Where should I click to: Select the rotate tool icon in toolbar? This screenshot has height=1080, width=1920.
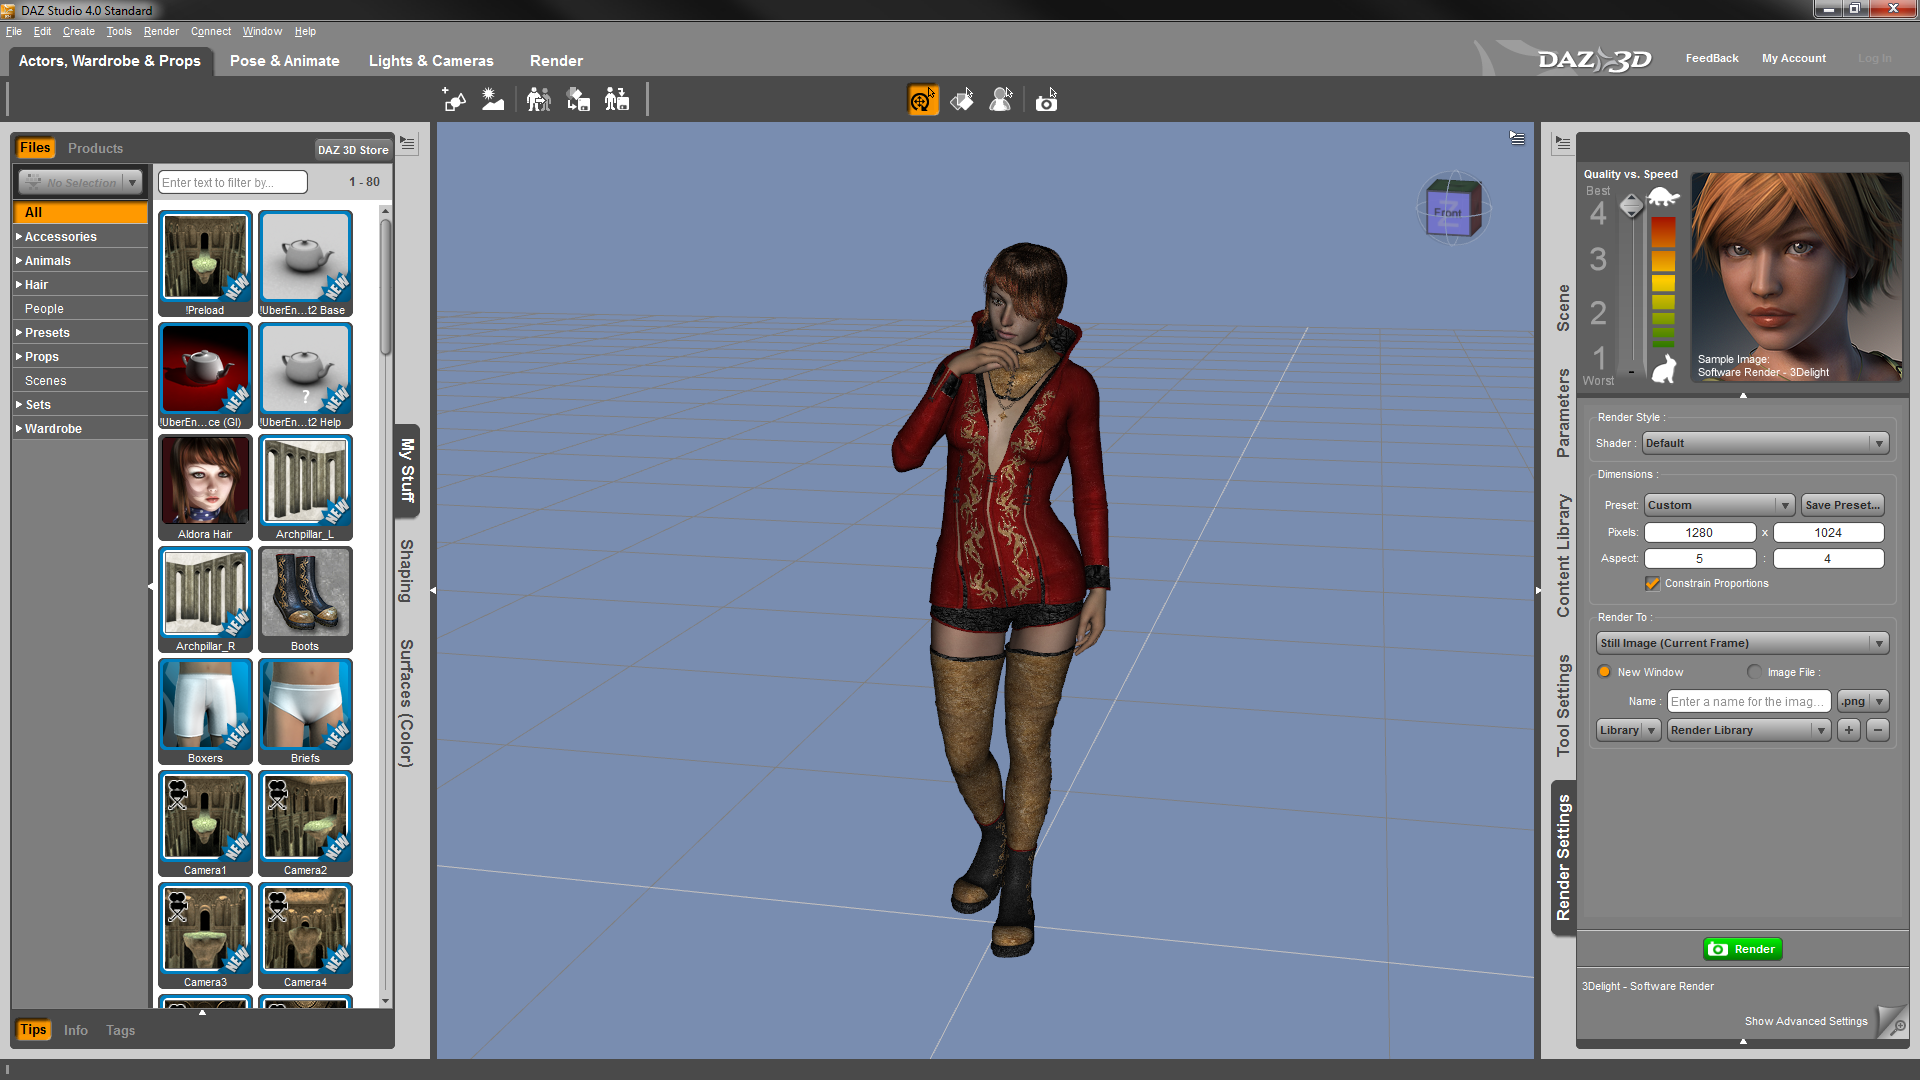click(x=963, y=102)
